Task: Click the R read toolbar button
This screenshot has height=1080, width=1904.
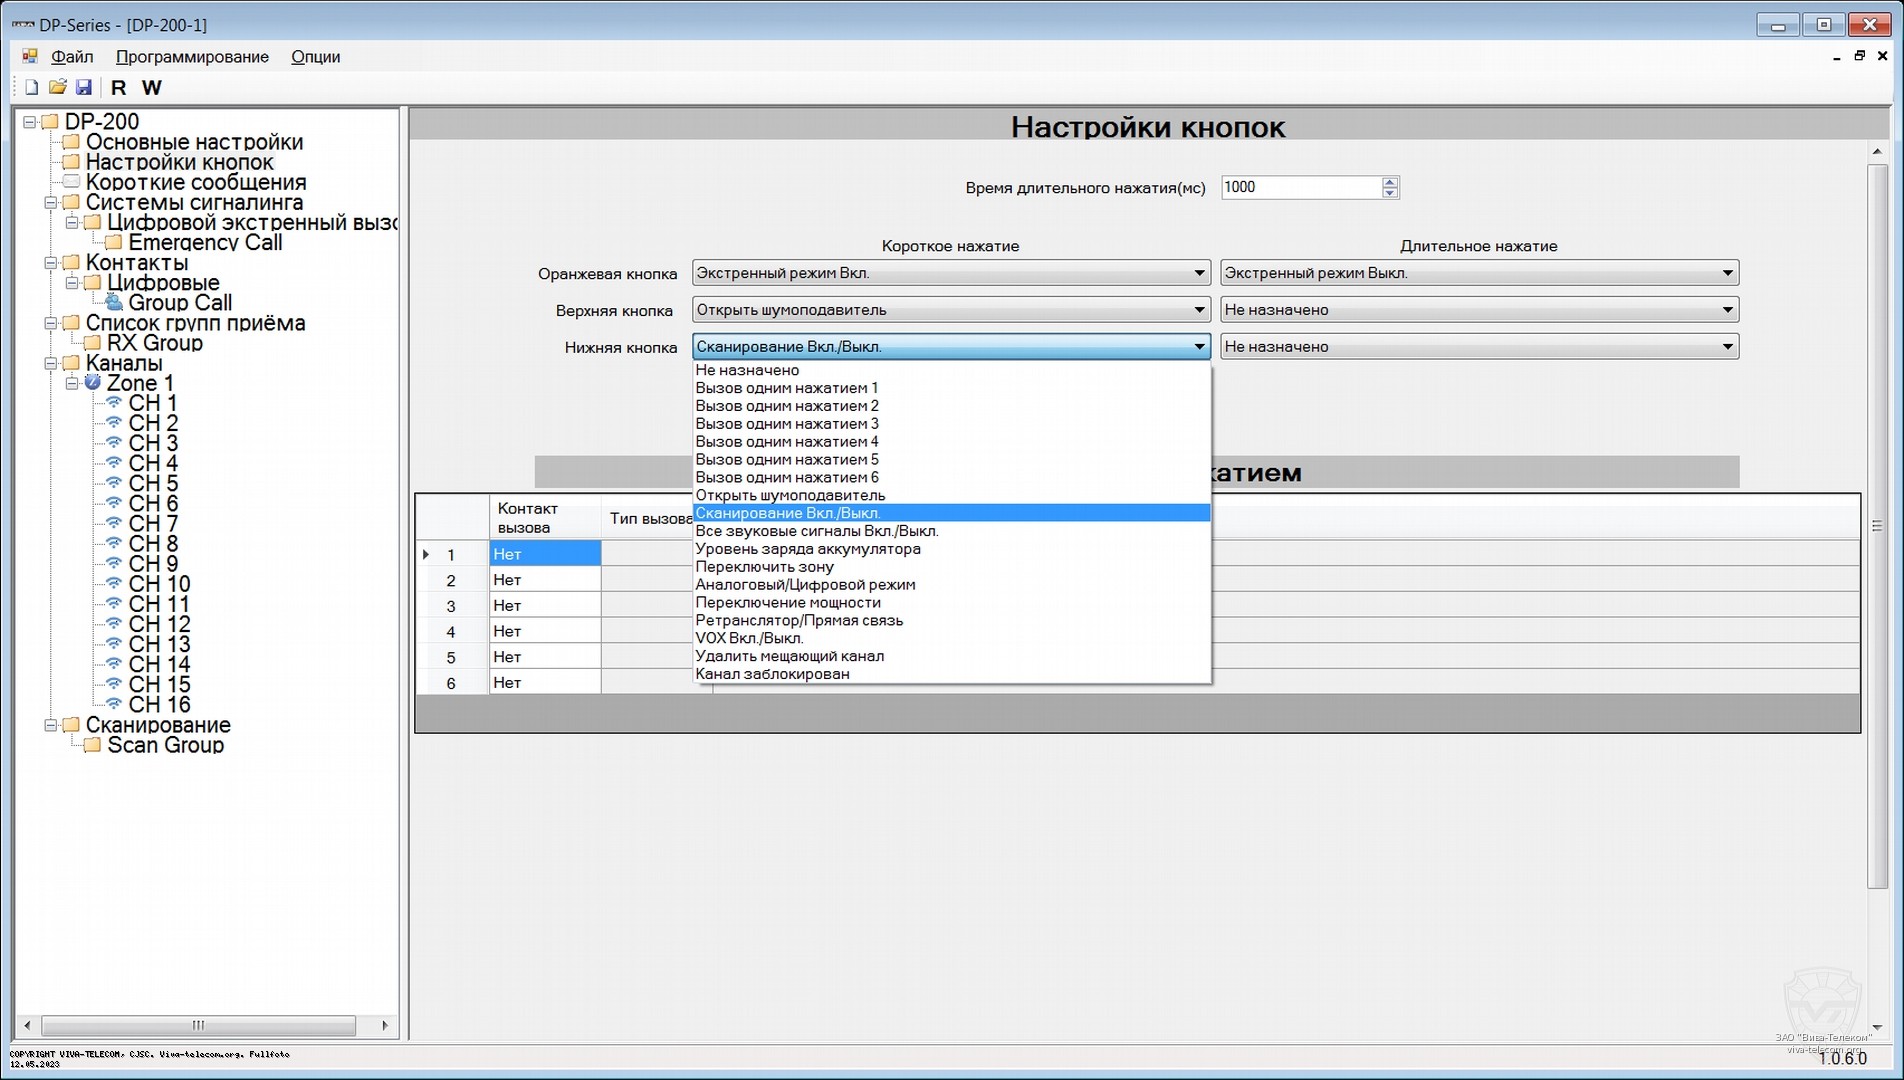Action: (119, 88)
